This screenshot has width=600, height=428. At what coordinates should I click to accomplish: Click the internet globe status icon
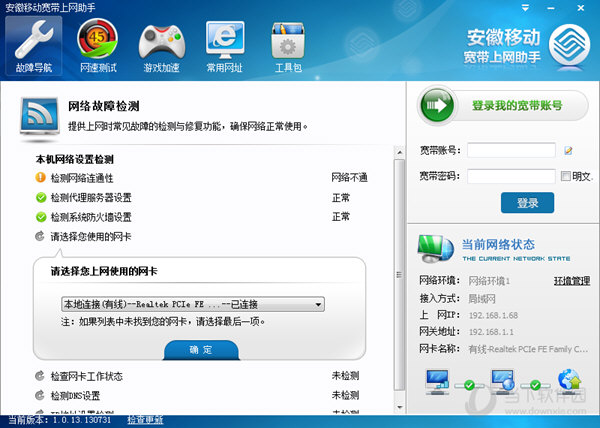569,381
